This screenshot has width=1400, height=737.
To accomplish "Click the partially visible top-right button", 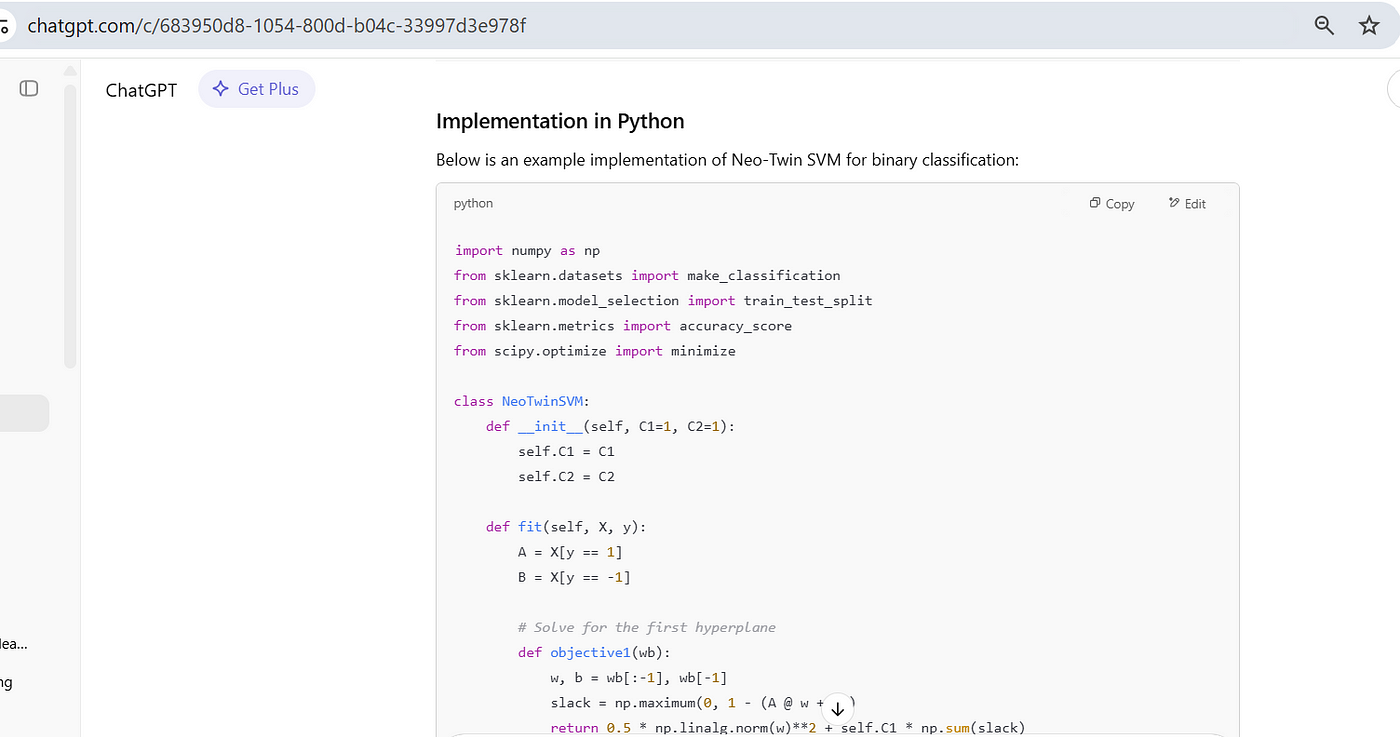I will click(x=1393, y=90).
